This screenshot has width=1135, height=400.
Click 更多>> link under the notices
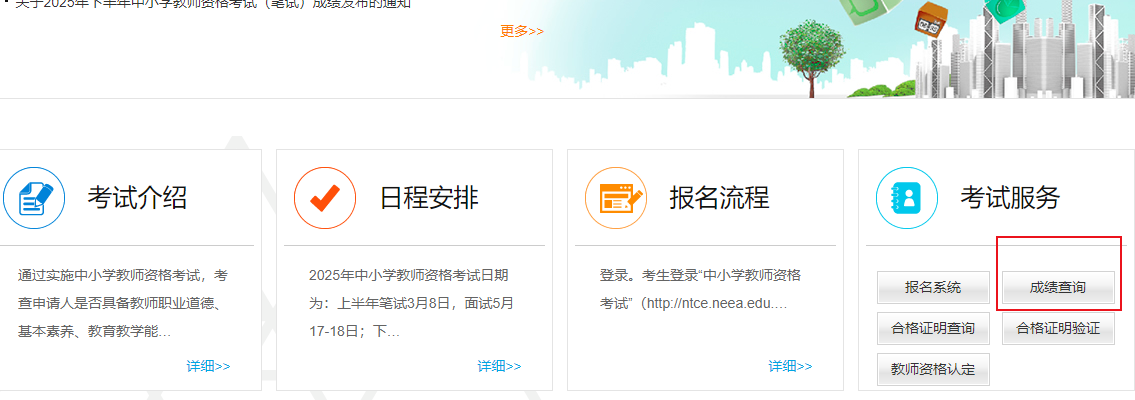(x=522, y=31)
